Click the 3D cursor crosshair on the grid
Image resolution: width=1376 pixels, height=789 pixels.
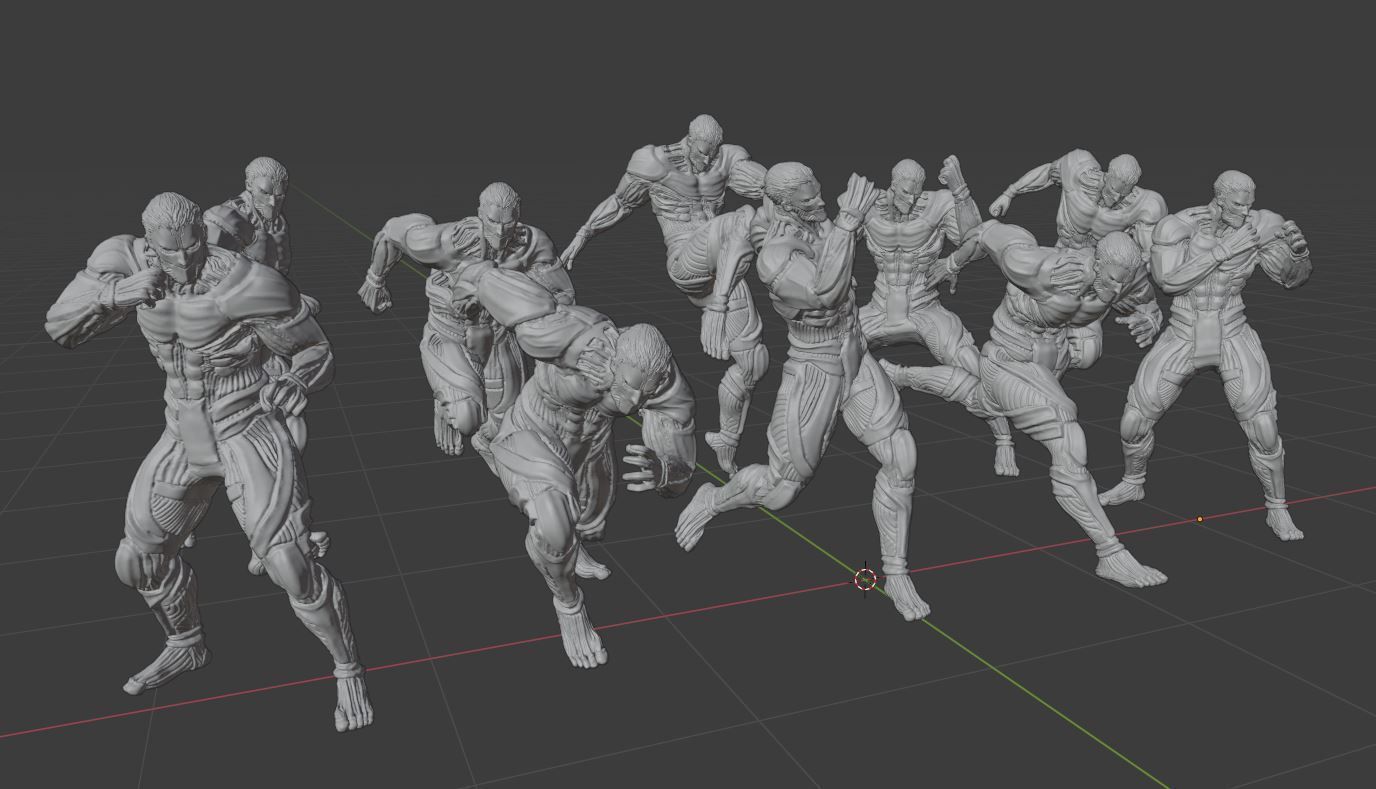click(866, 579)
